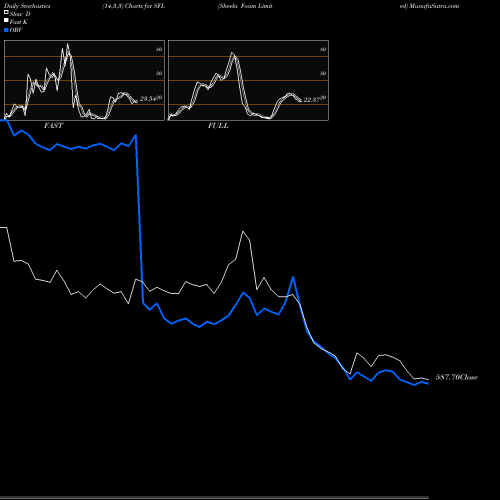
Task: Click the 80 level label in FAST chart
Action: point(159,49)
